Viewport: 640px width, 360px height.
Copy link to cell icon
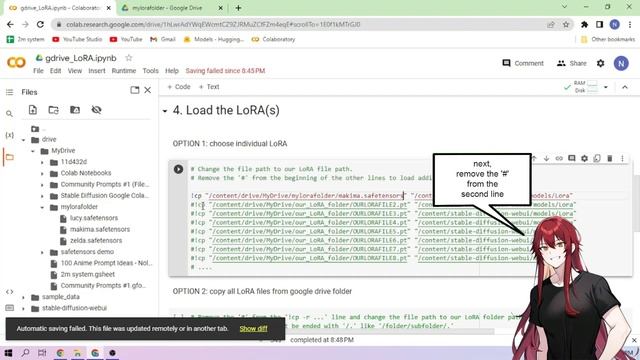559,158
